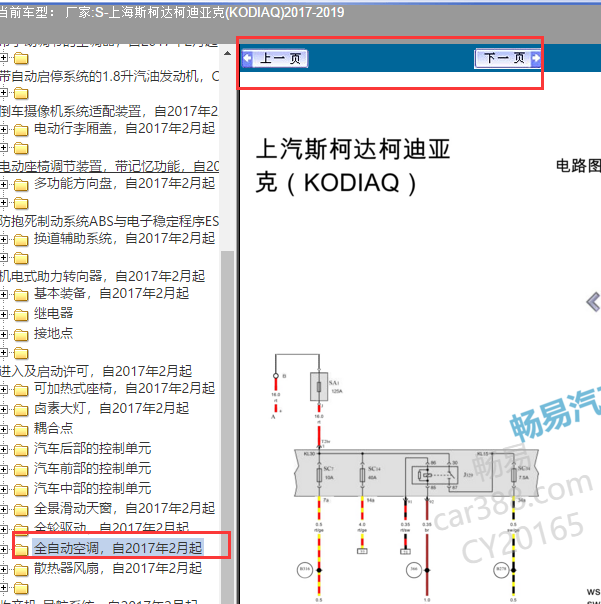Expand the 基本装备 tree node
601x604 pixels.
(3, 295)
